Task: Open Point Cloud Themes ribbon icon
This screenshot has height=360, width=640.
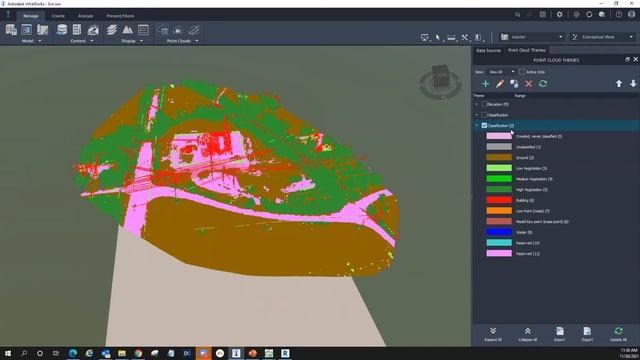Action: (162, 30)
